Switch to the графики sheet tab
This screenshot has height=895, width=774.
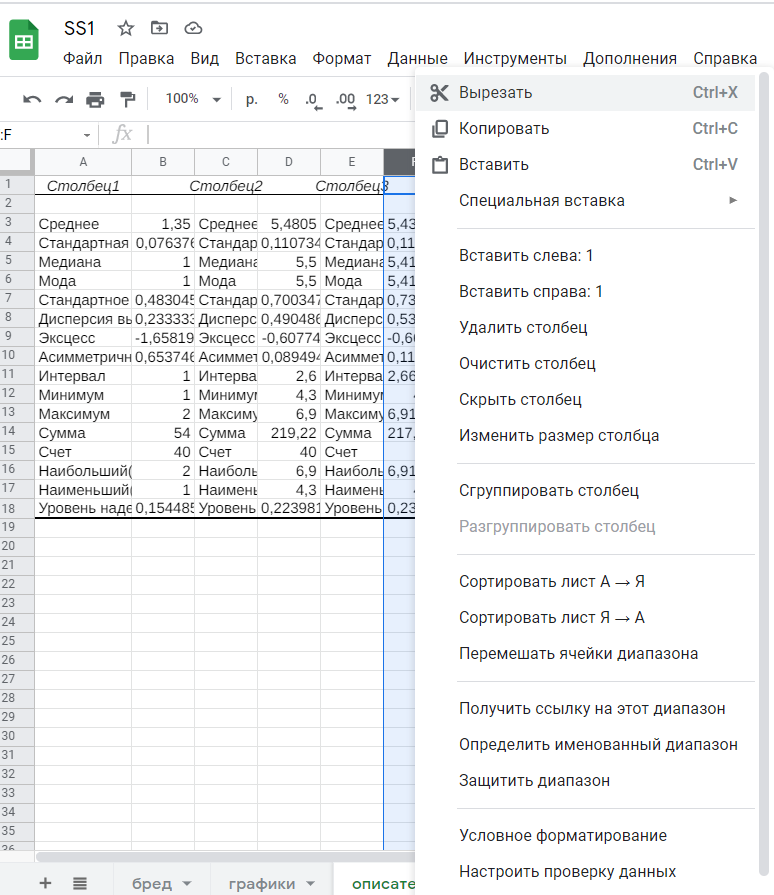click(x=262, y=883)
